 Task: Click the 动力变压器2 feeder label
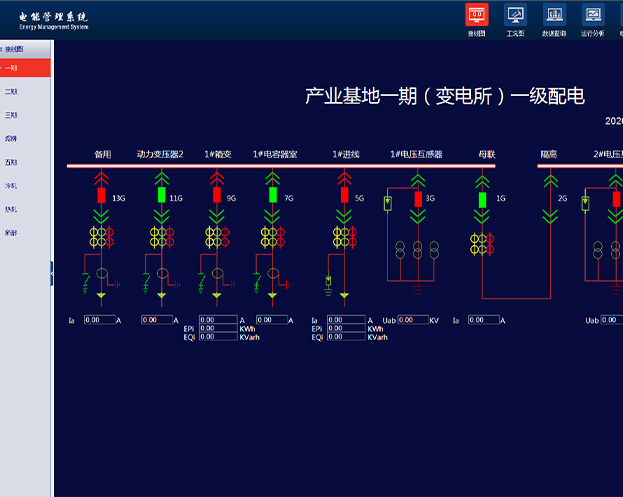(x=160, y=155)
